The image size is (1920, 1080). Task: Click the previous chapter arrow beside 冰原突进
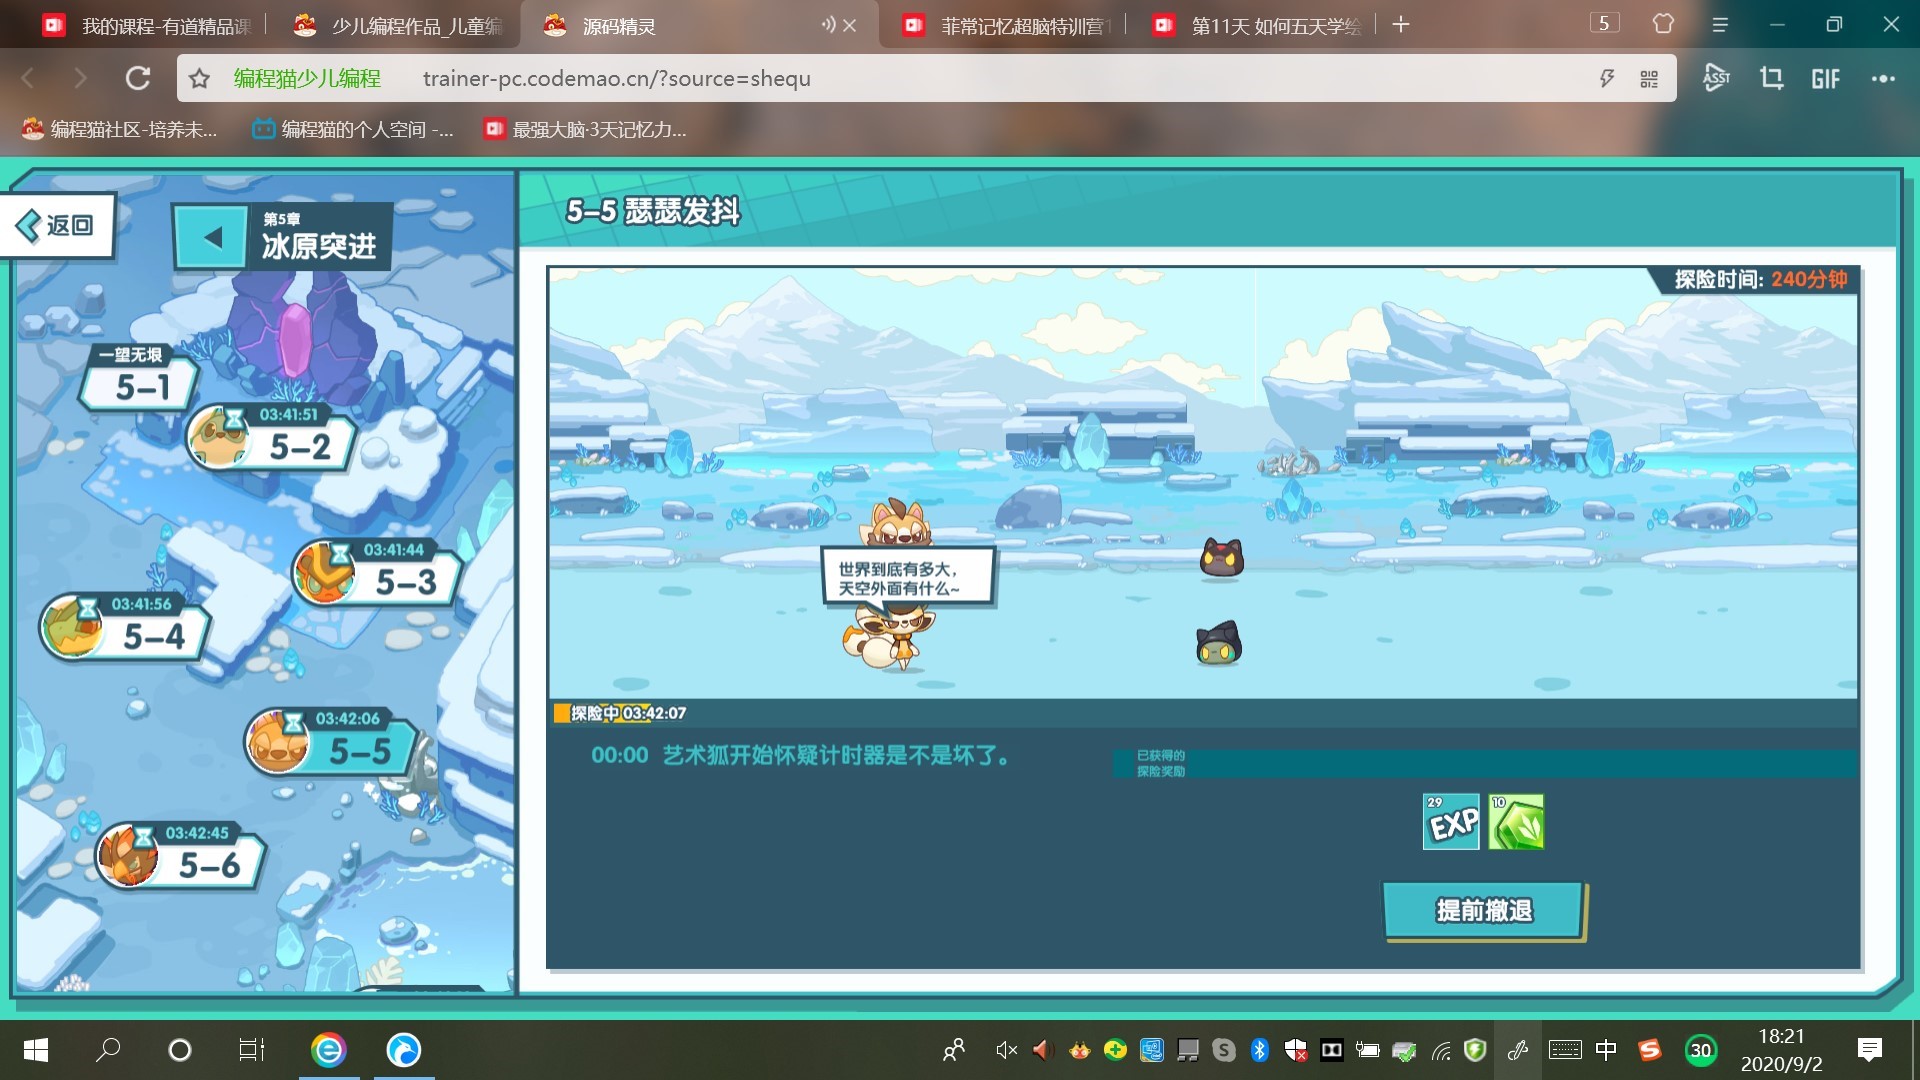(211, 238)
